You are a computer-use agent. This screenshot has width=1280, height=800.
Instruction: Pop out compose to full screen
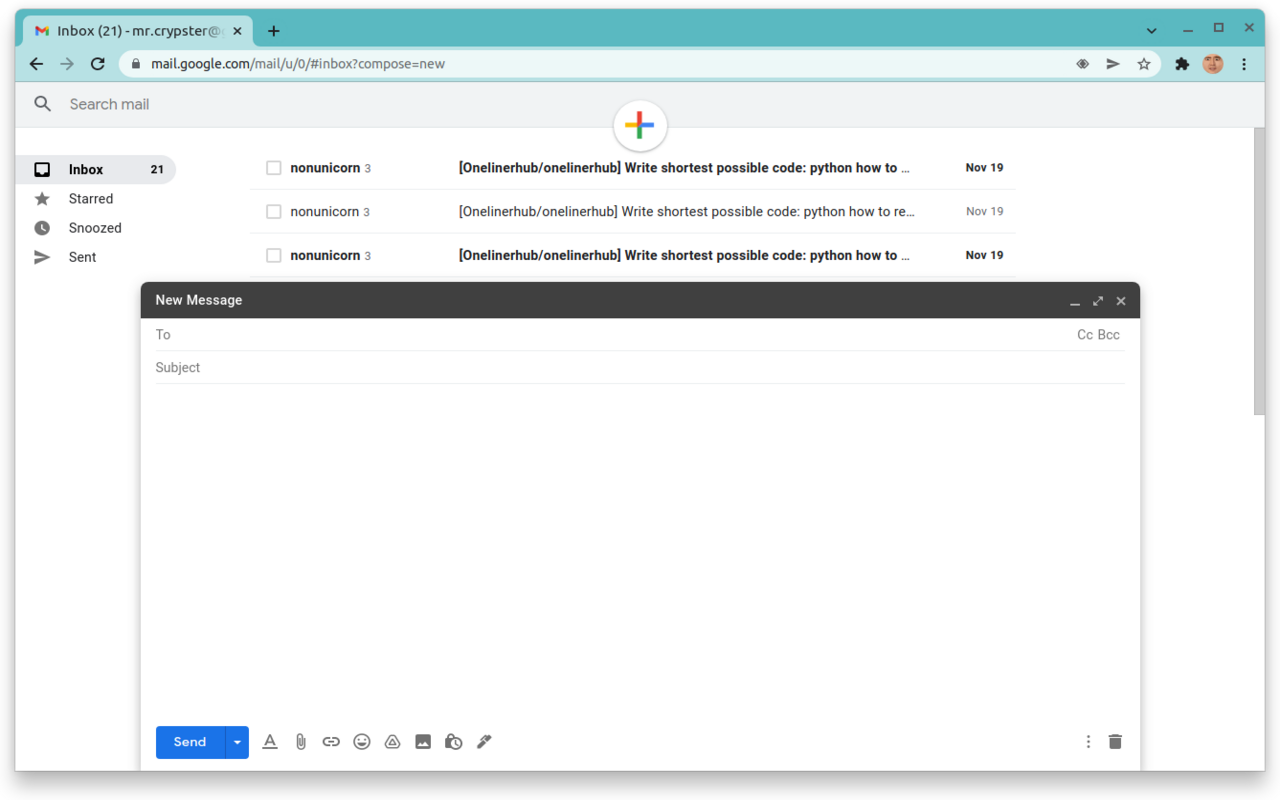[x=1098, y=301]
